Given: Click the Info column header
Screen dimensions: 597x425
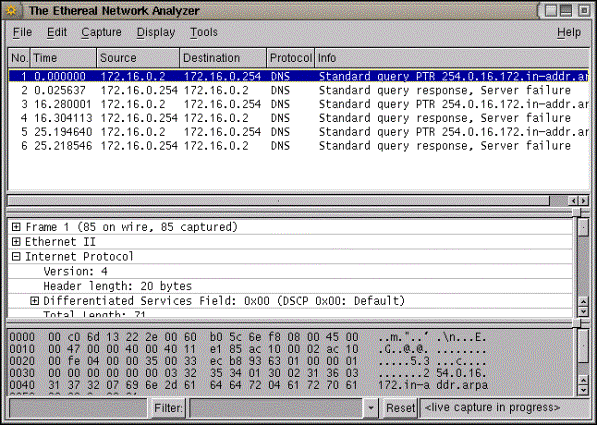Looking at the screenshot, I should click(x=452, y=58).
